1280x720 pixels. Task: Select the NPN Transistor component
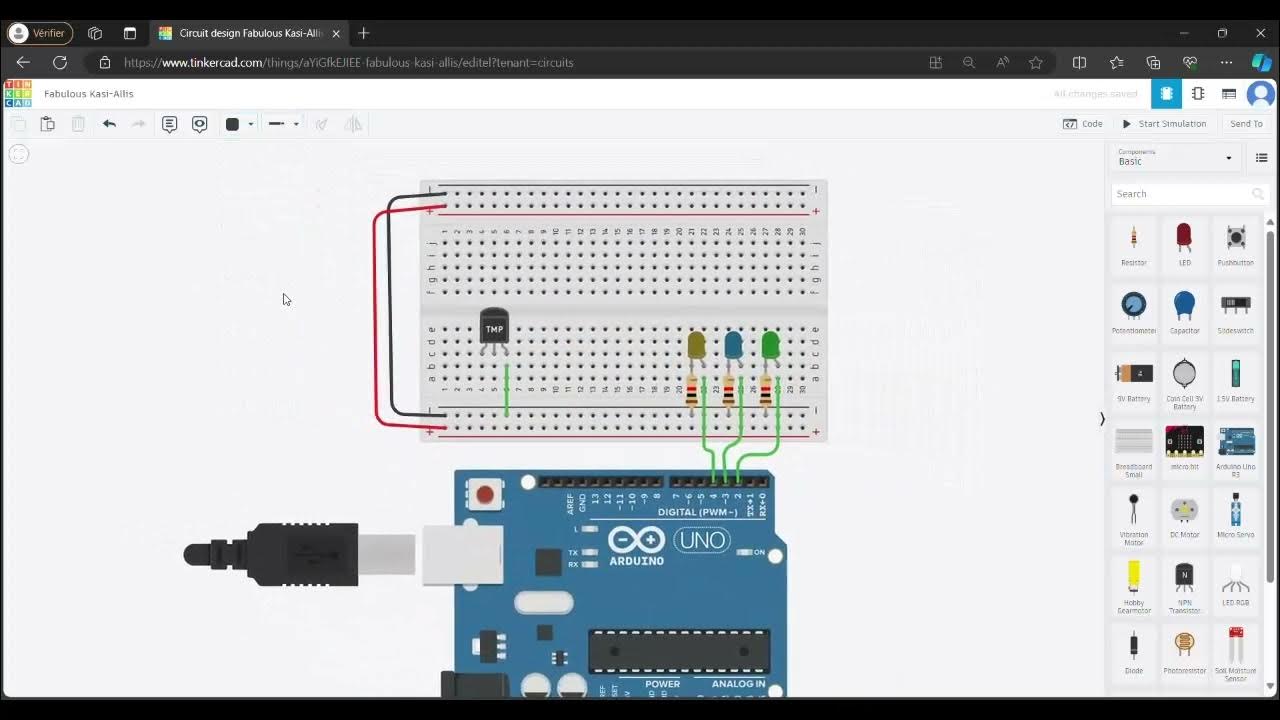(1184, 586)
